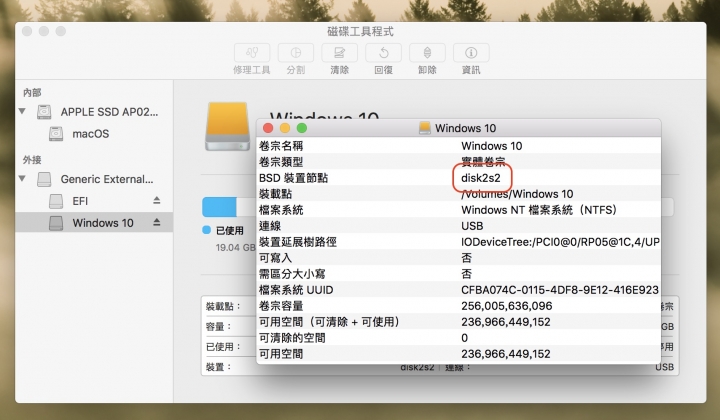Click the large yellow external drive icon
This screenshot has height=420, width=720.
pyautogui.click(x=228, y=127)
